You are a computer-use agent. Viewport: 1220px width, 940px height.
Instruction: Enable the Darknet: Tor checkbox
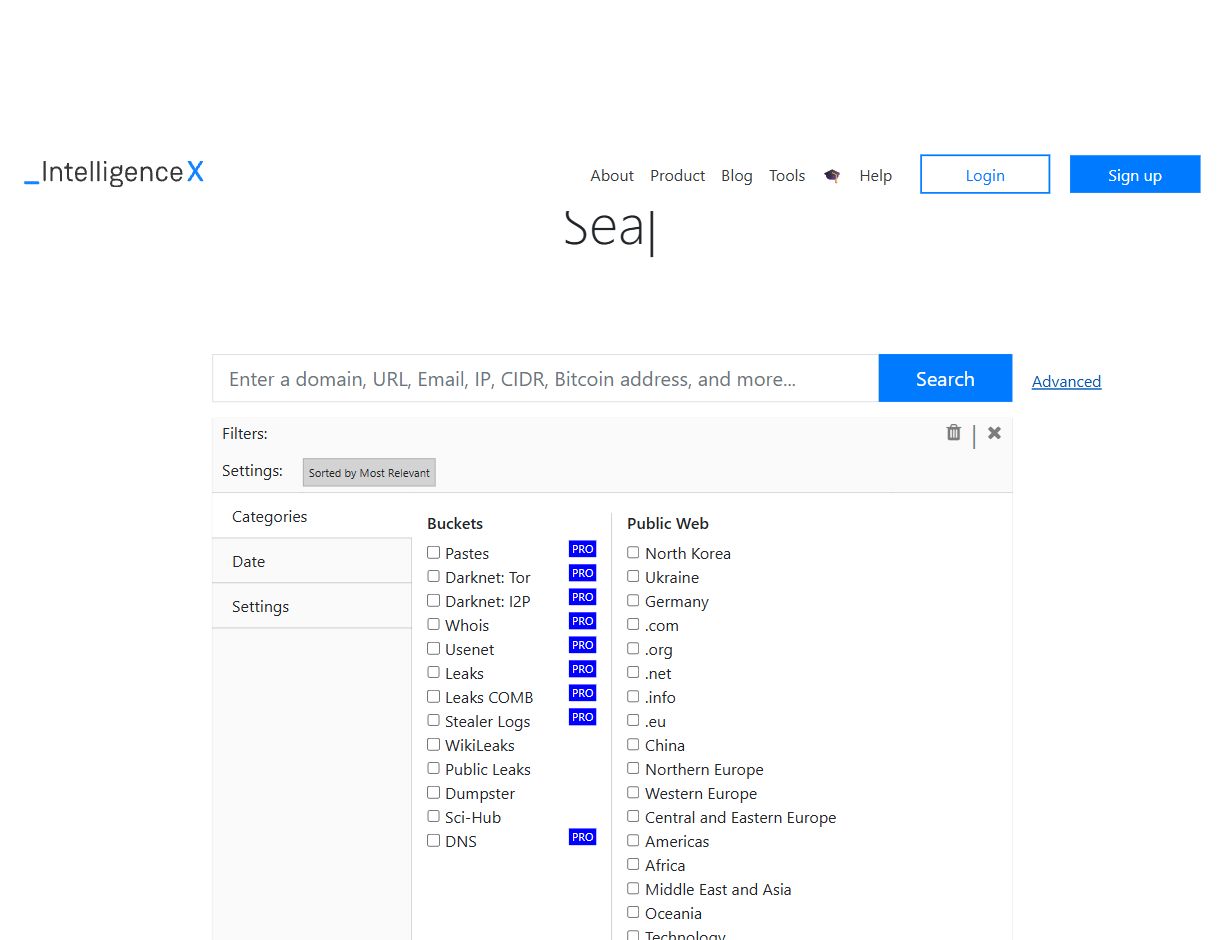434,576
